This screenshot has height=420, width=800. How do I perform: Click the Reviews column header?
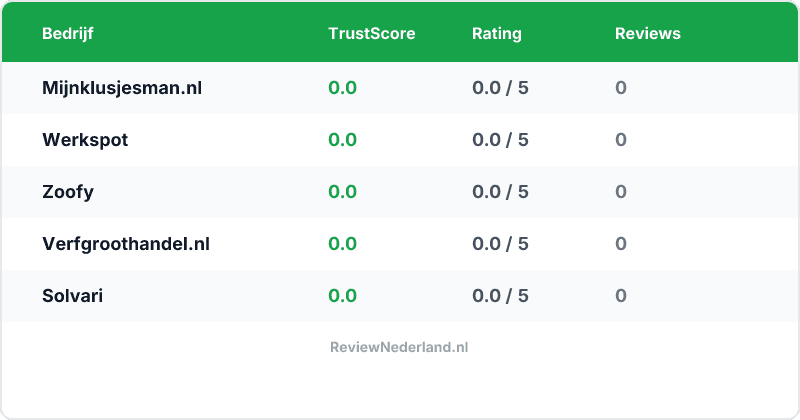(647, 33)
